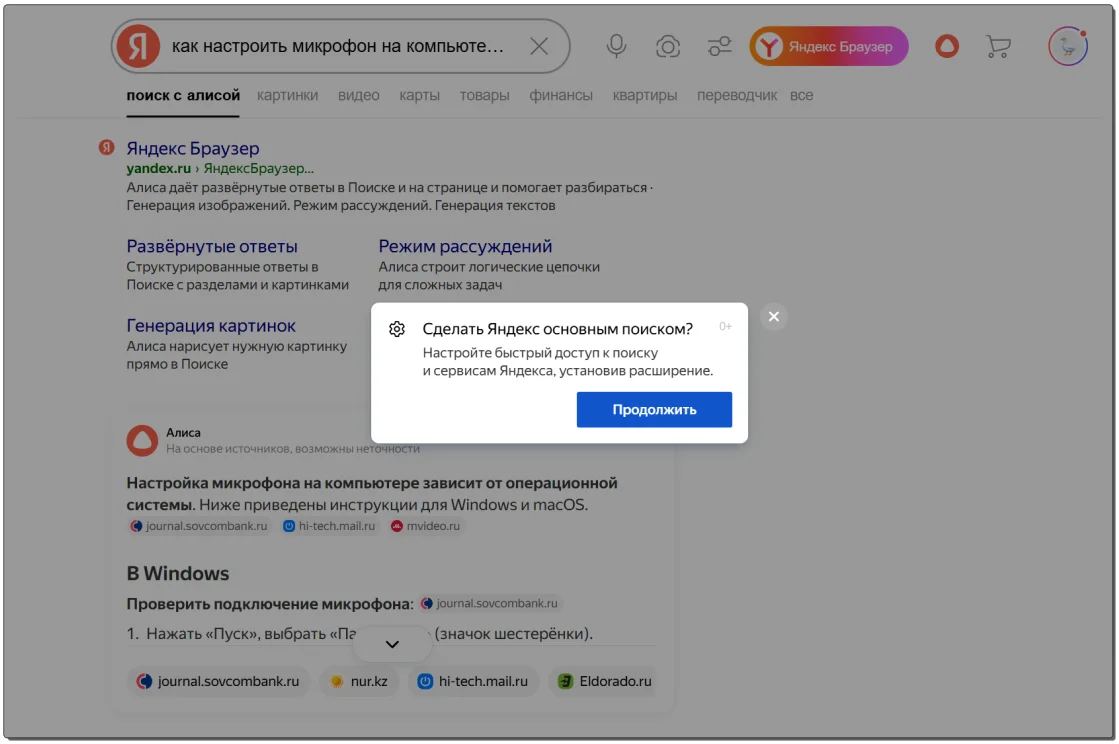Open 'Режим рассуждений' link
Image resolution: width=1119 pixels, height=744 pixels.
point(465,246)
